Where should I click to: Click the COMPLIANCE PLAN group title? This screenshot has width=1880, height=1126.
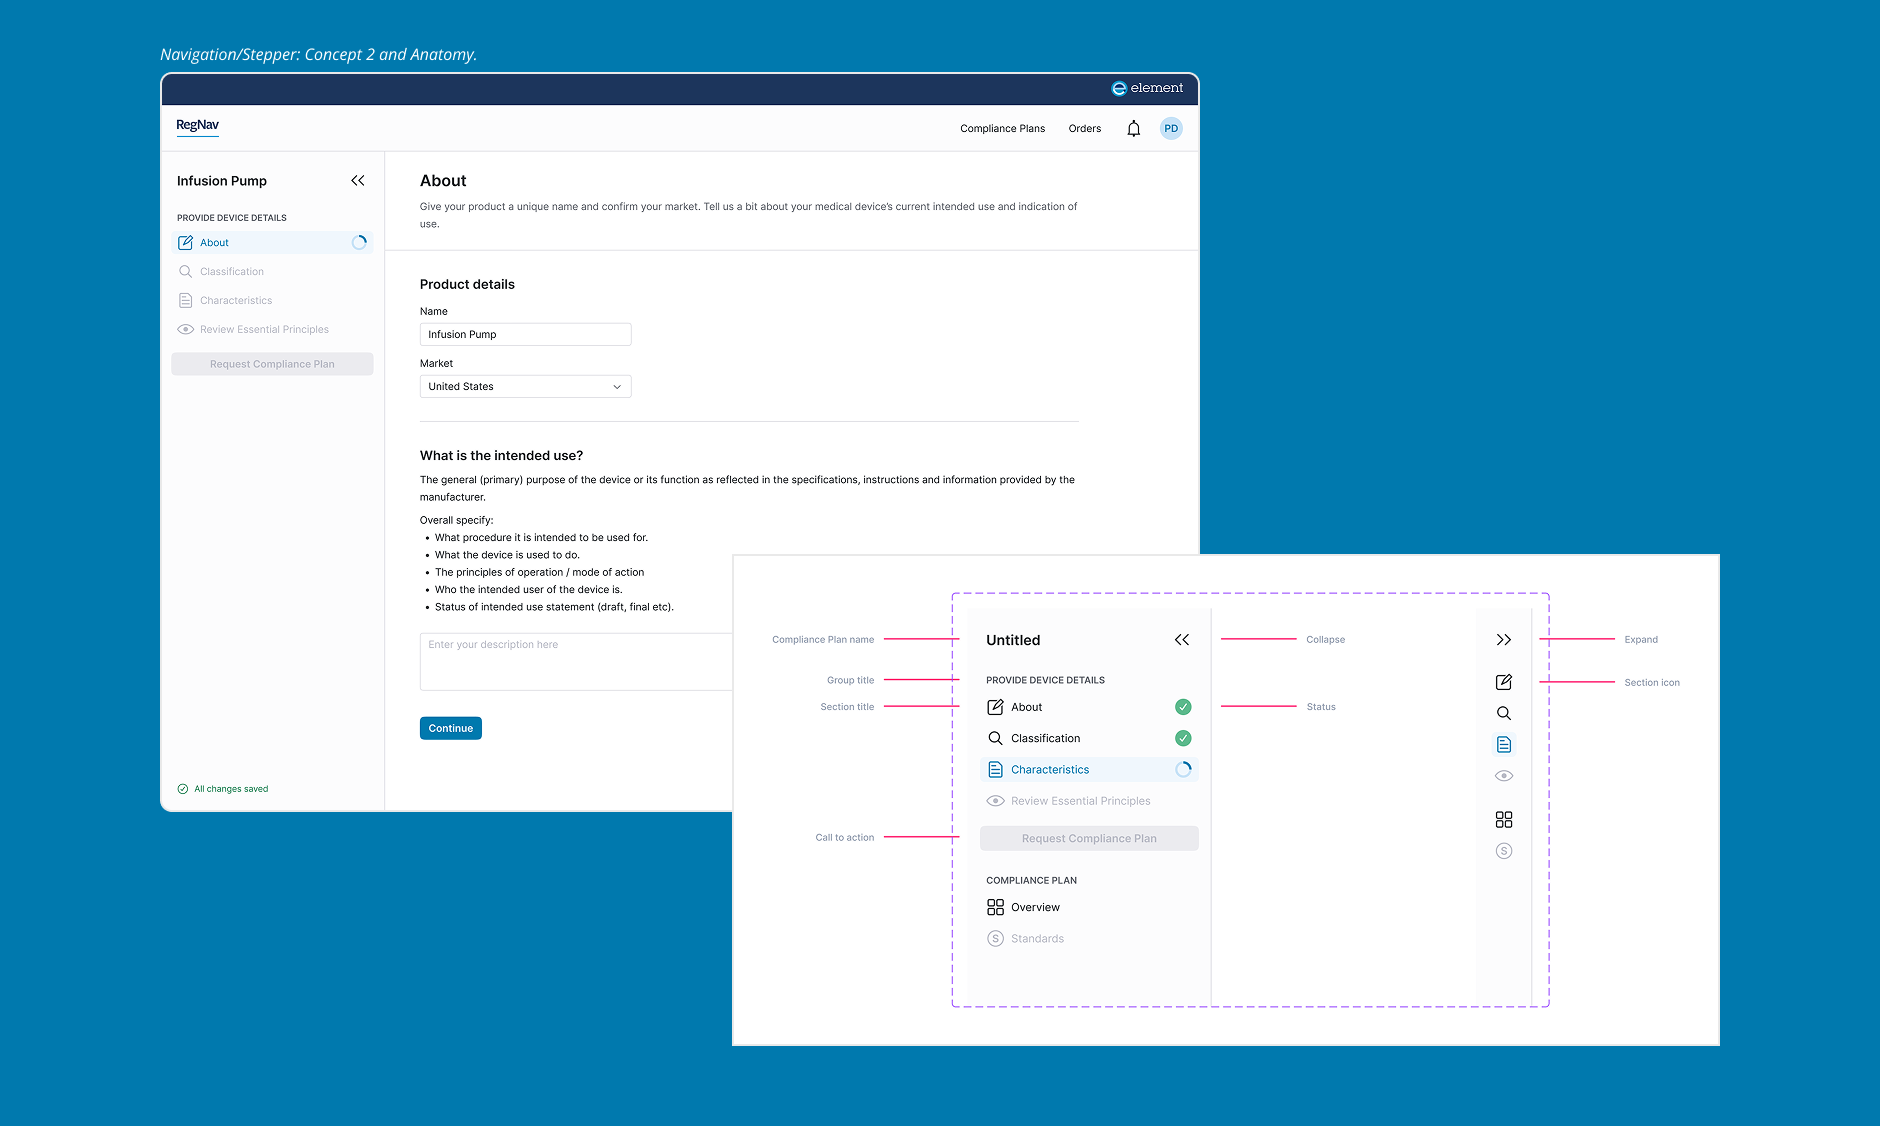[x=1031, y=881]
